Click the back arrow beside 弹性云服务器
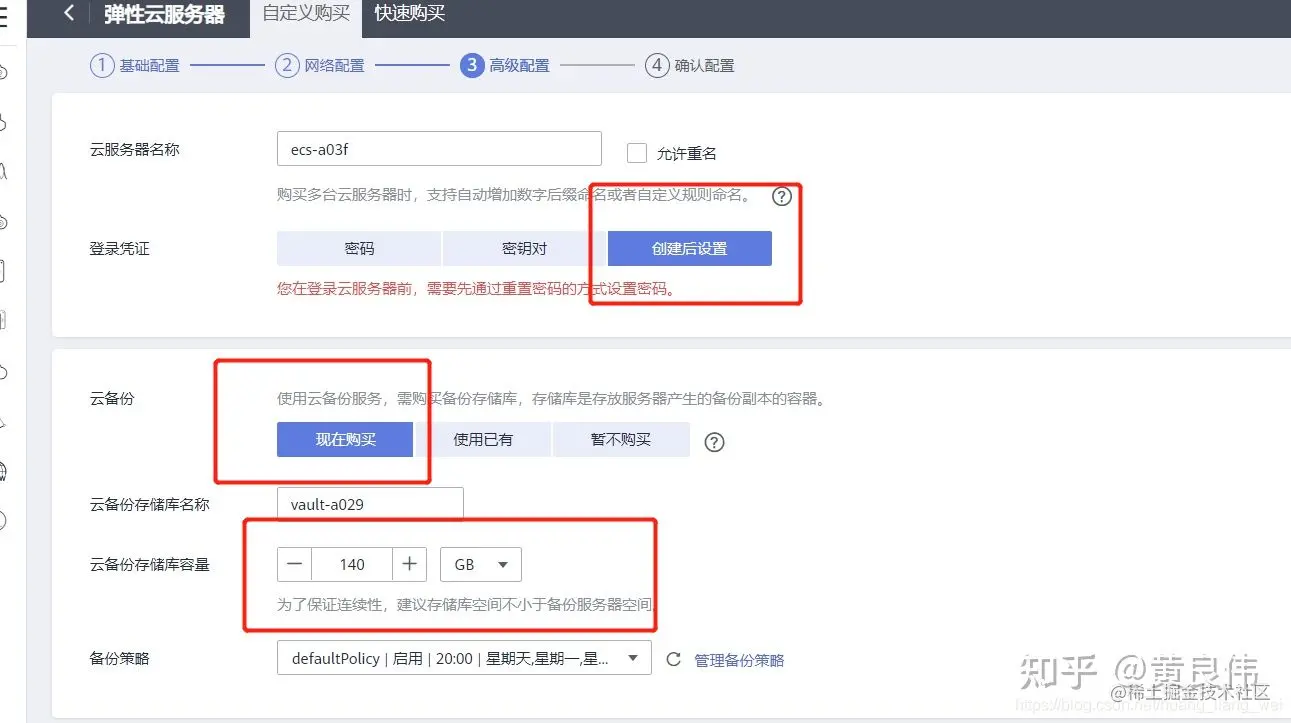 coord(69,13)
